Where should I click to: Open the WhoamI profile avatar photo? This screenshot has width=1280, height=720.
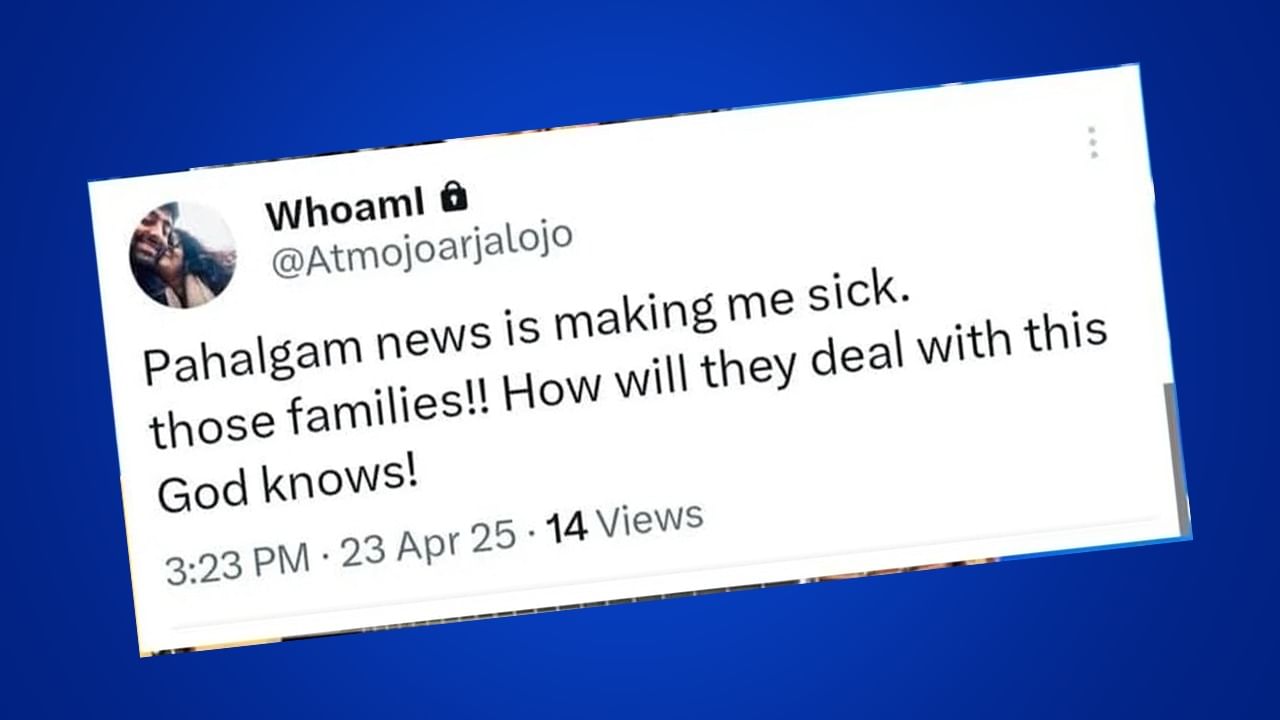(183, 254)
